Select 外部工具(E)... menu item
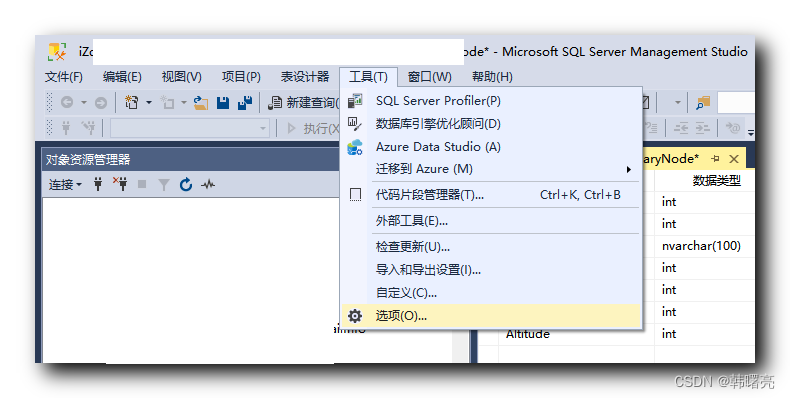Image resolution: width=790 pixels, height=398 pixels. click(491, 221)
